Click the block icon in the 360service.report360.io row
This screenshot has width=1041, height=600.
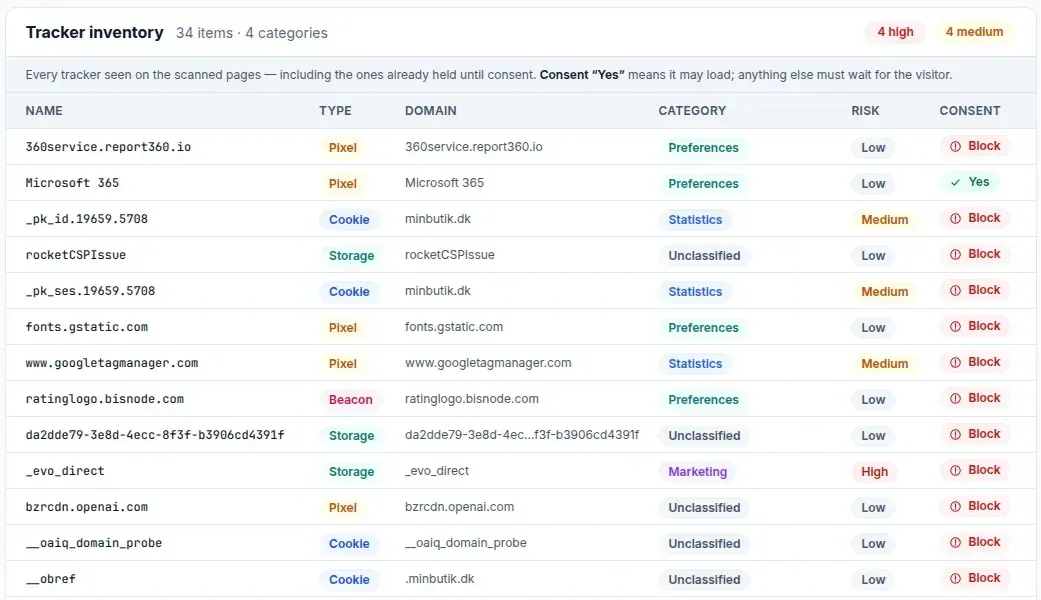[x=955, y=147]
